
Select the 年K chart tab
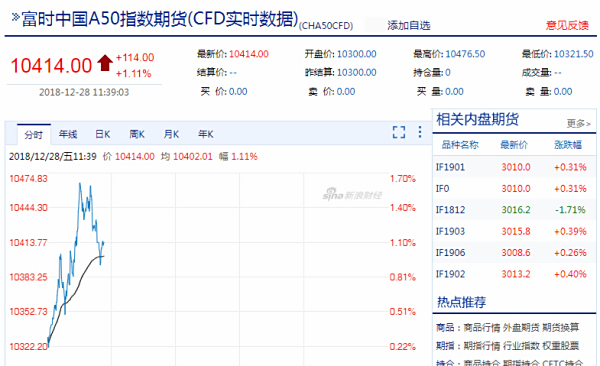206,134
